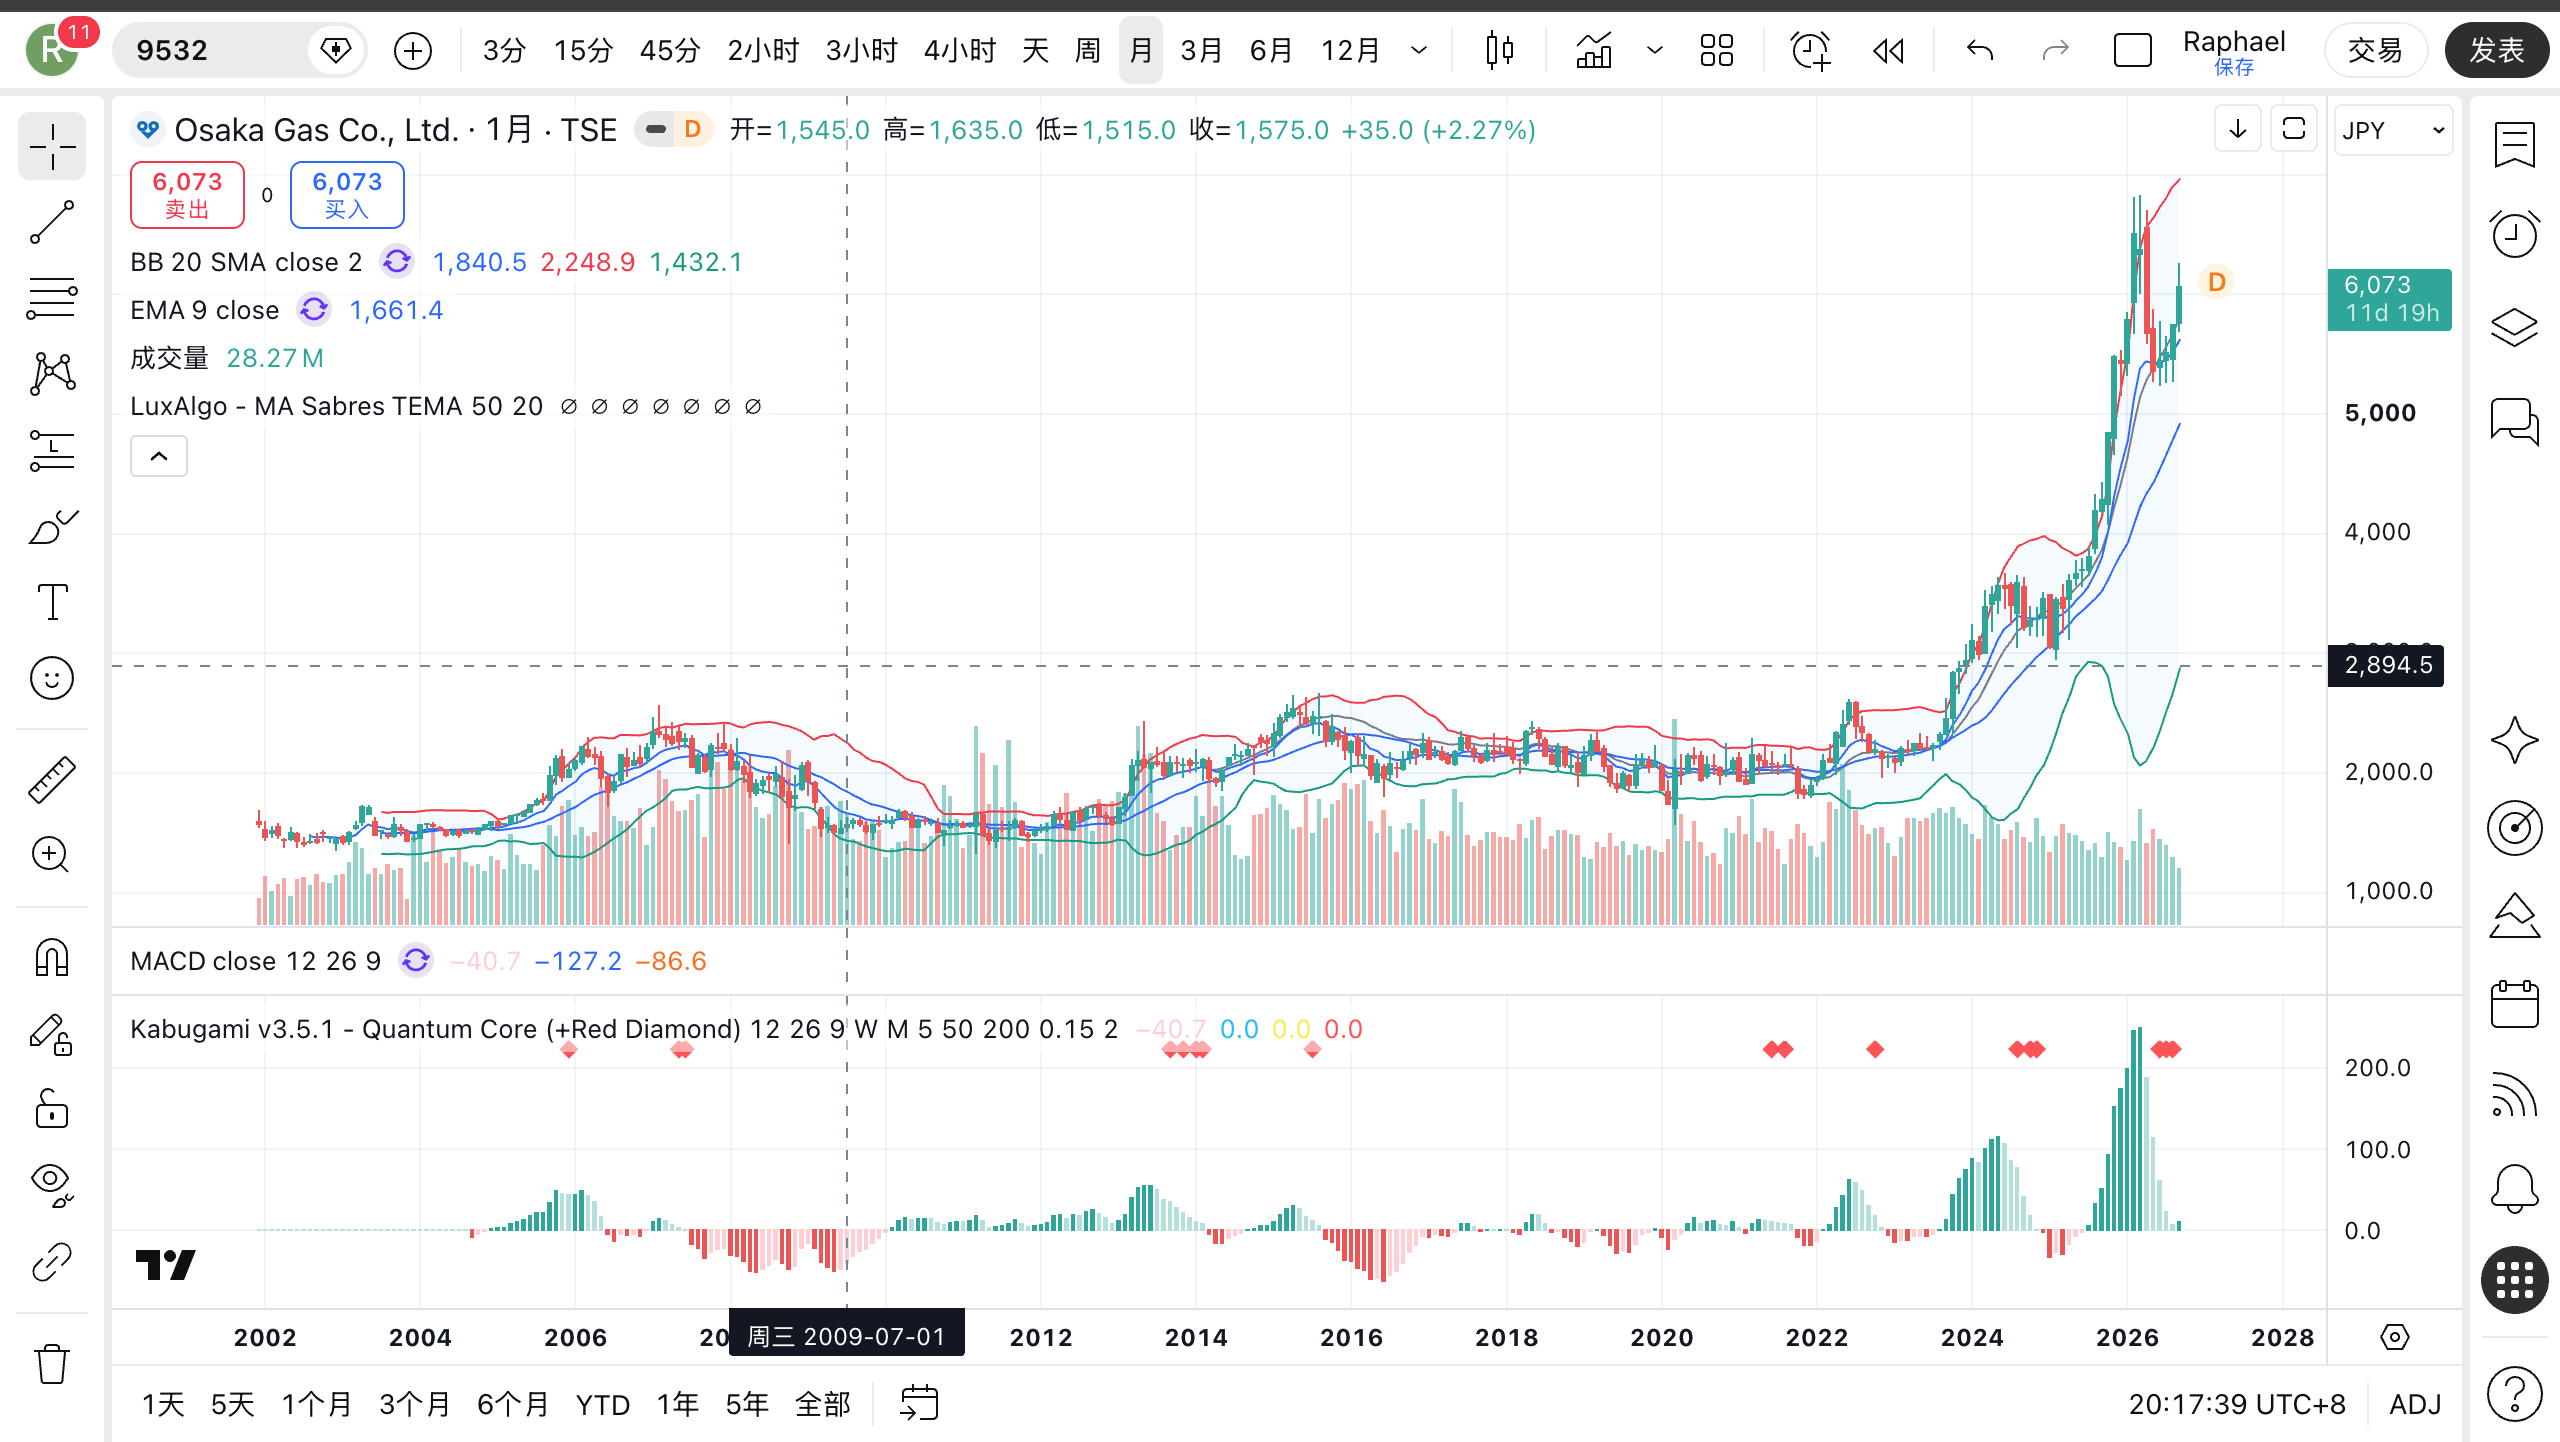Select the ruler measure tool

pos(52,779)
